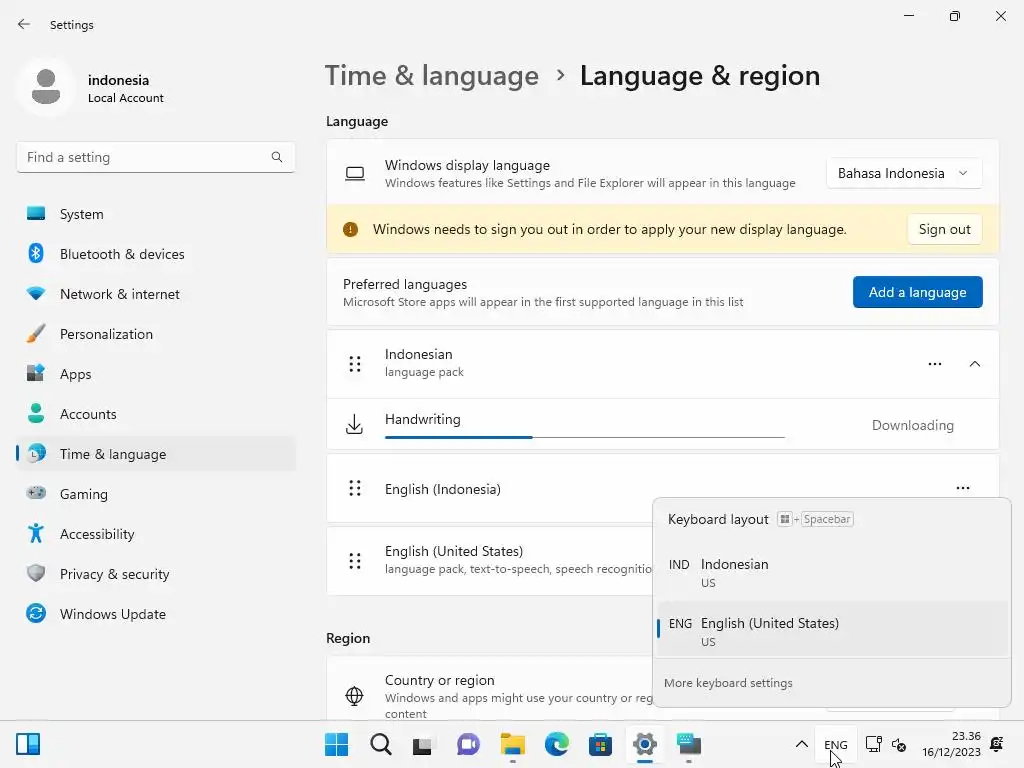Open System settings
This screenshot has width=1024, height=768.
155,214
